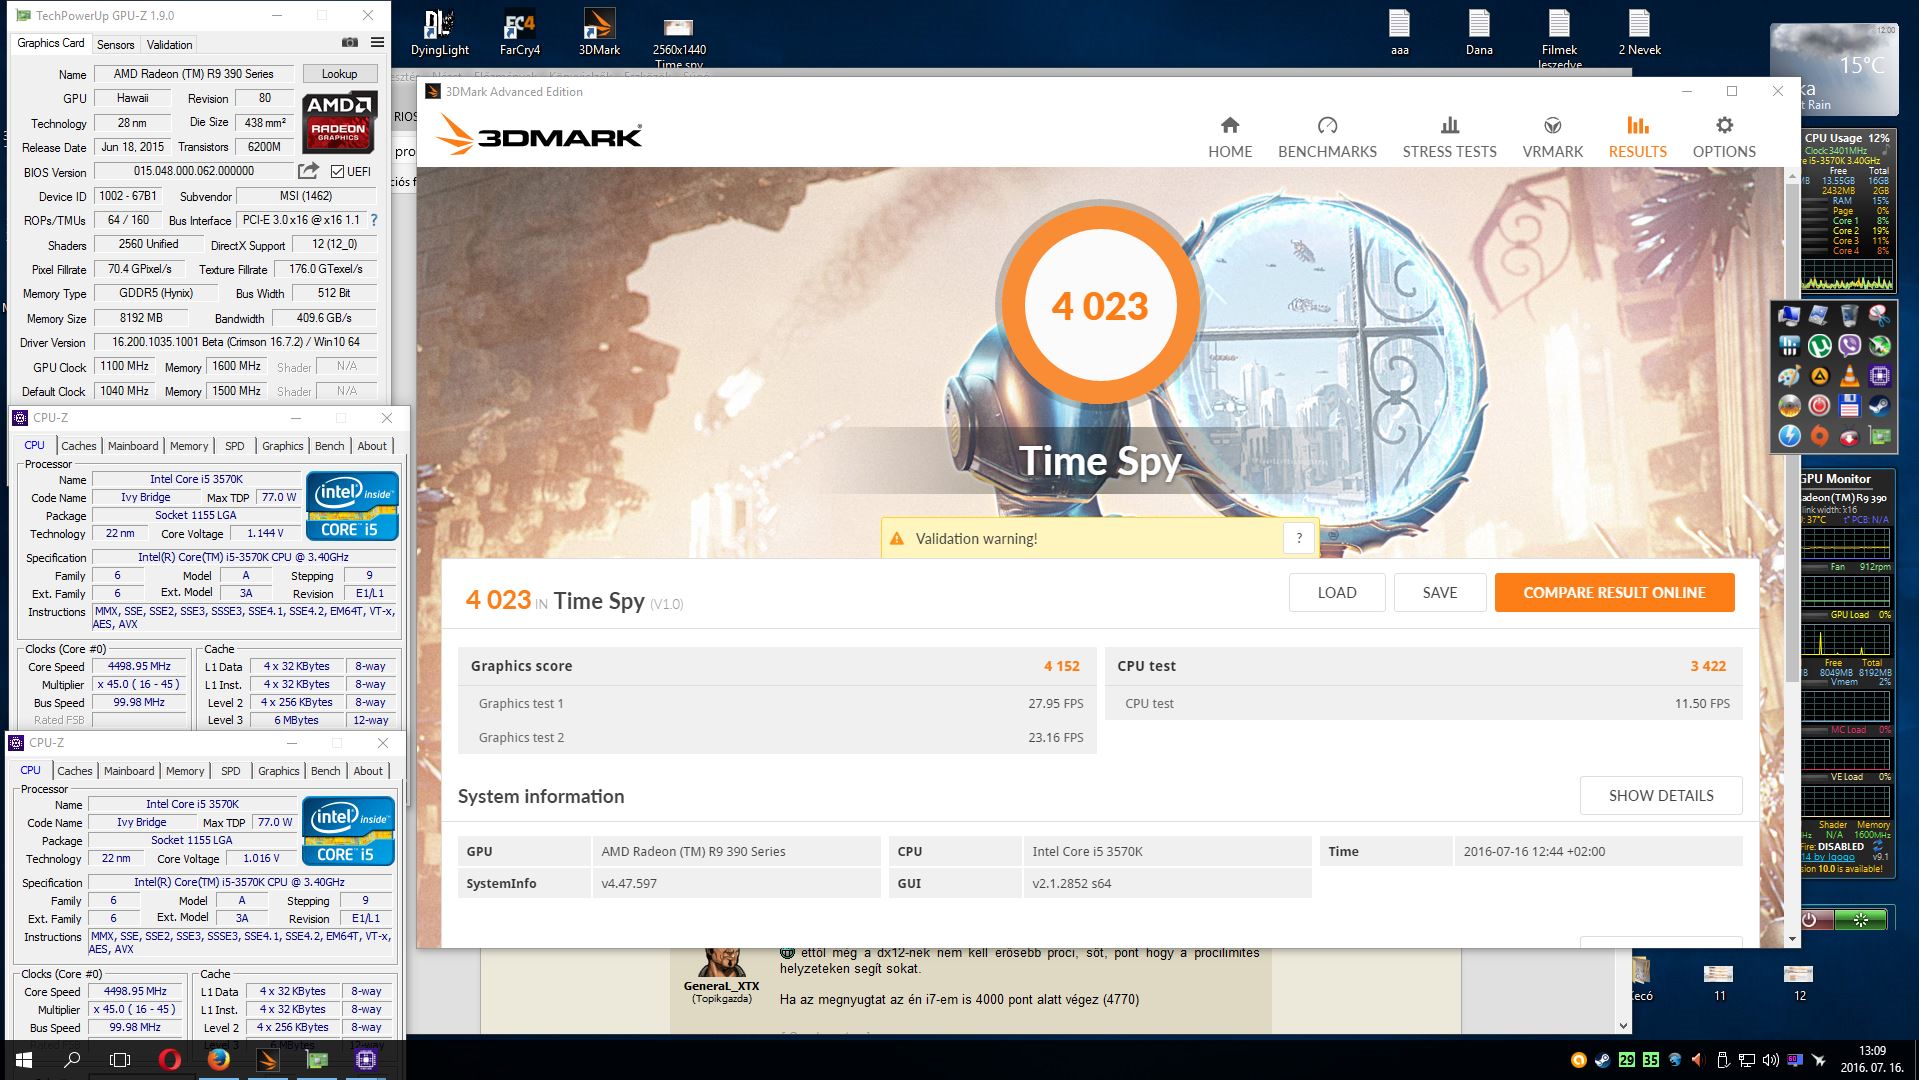Open Bench tab in upper CPU-Z window
1919x1080 pixels.
click(x=329, y=446)
